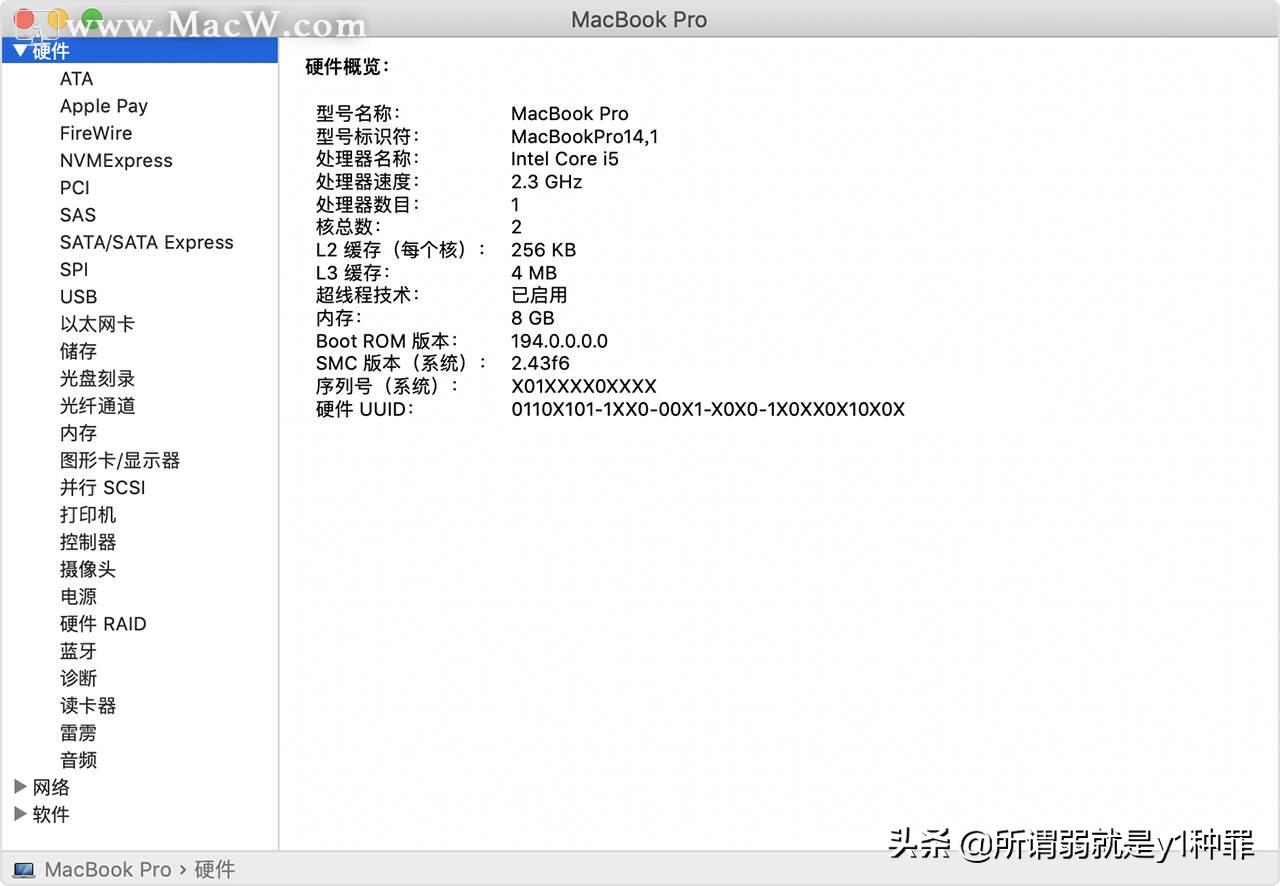Screen dimensions: 1280x886
Task: Select 电源 to check power info
Action: coord(78,596)
